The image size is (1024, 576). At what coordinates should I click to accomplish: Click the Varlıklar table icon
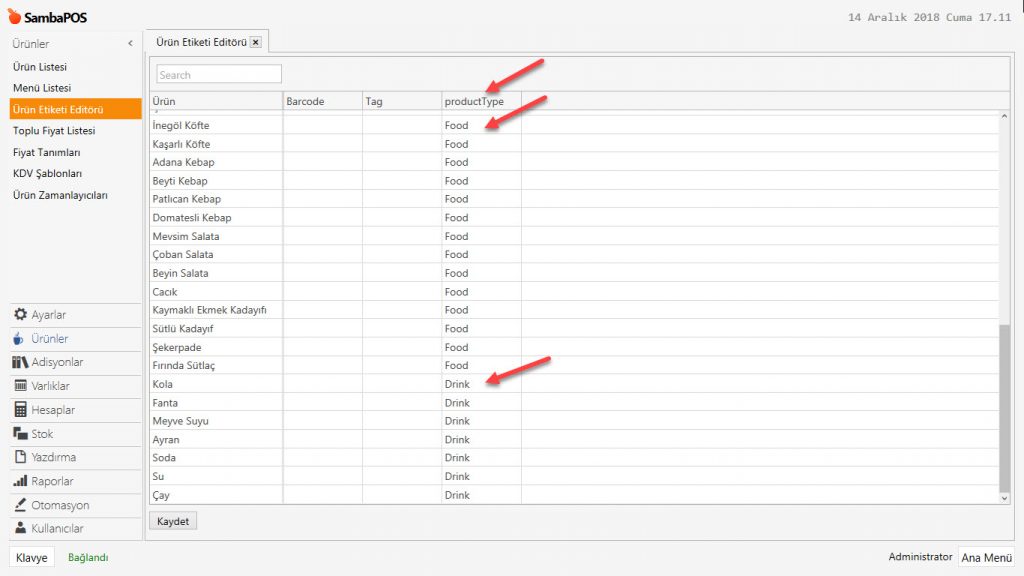click(20, 386)
